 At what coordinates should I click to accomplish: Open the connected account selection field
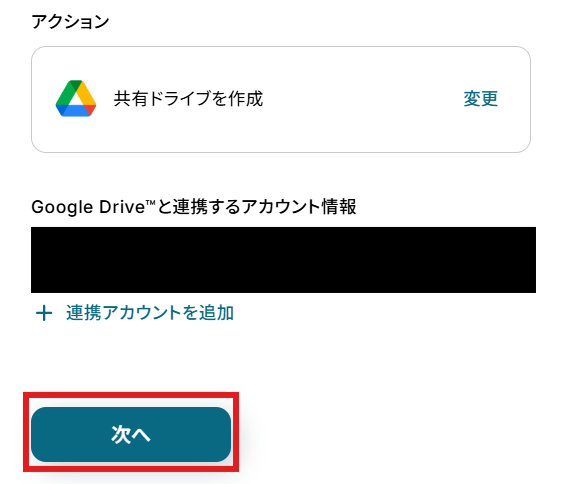coord(283,260)
